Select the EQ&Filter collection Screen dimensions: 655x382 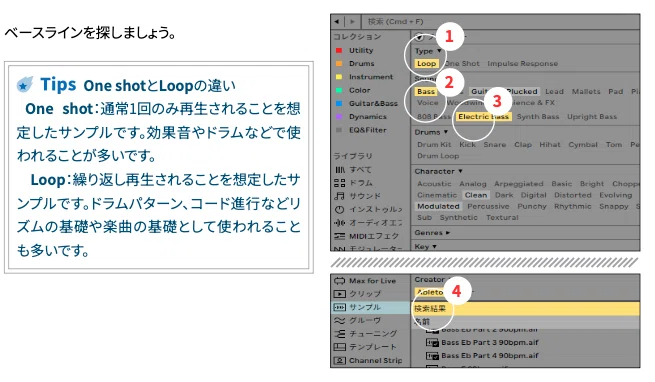click(368, 130)
